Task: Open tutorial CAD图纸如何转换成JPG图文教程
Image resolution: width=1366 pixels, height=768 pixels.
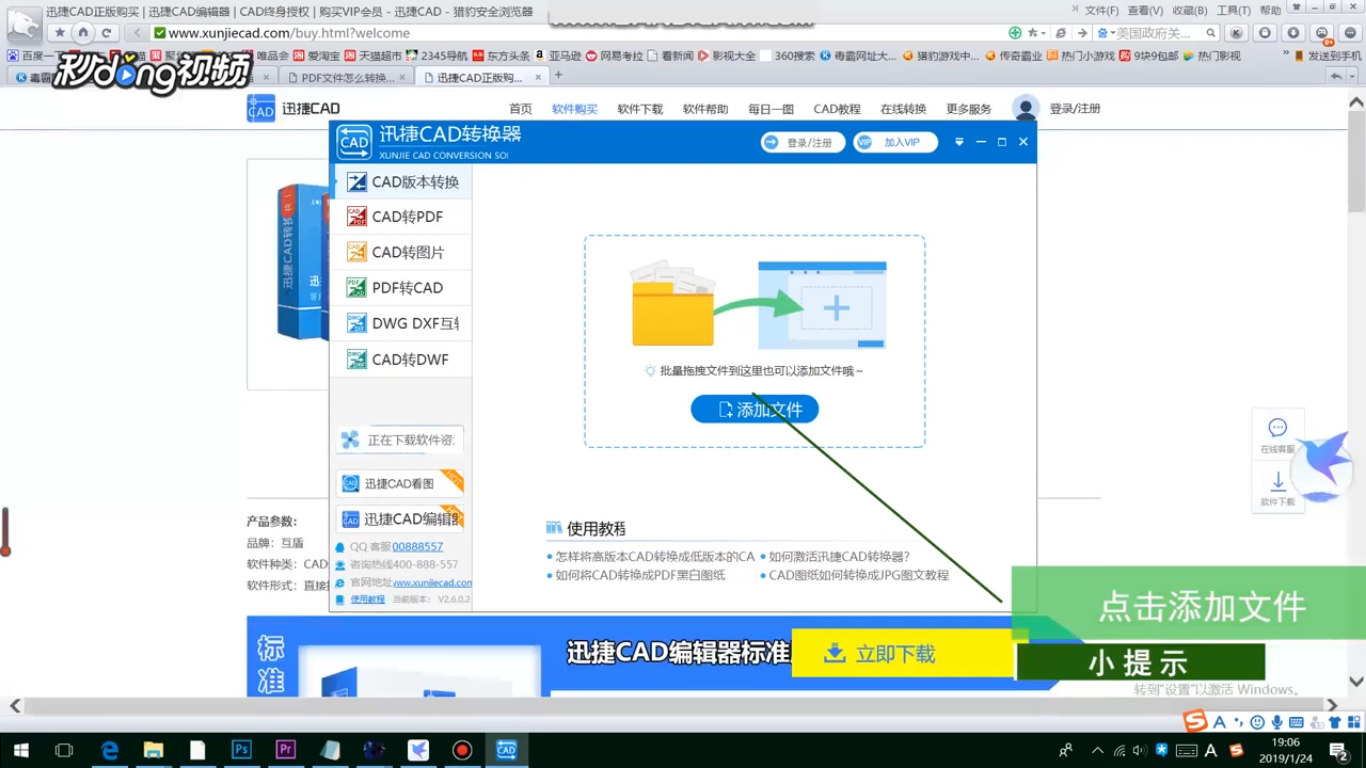Action: 858,576
